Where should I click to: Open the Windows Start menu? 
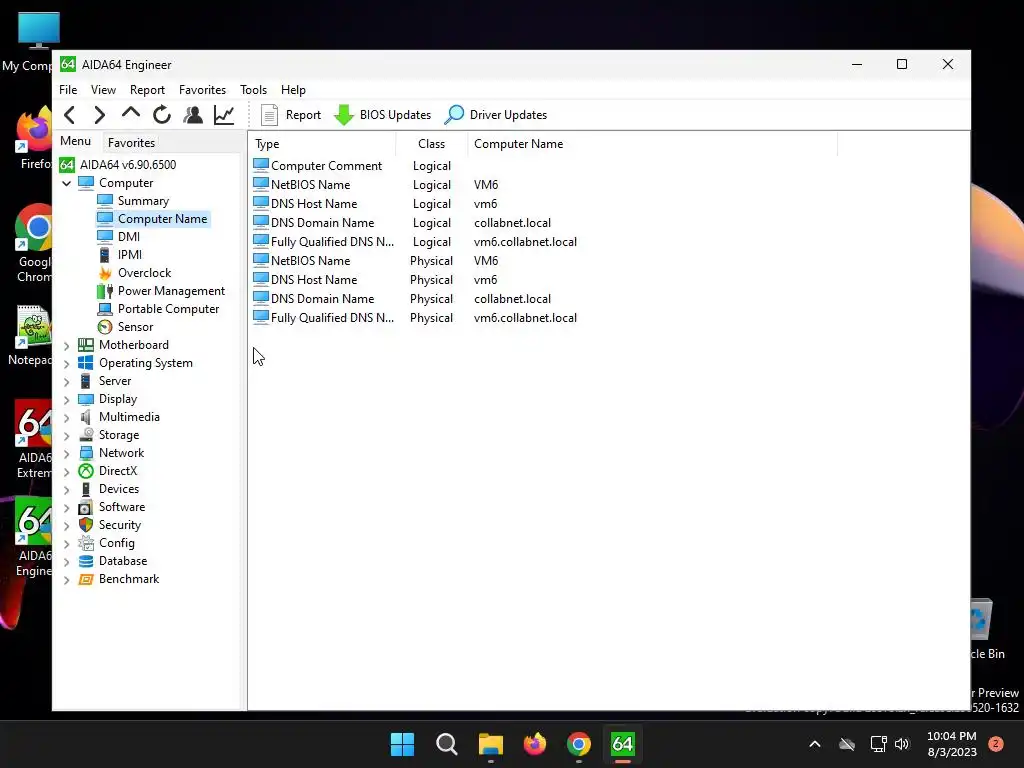402,744
